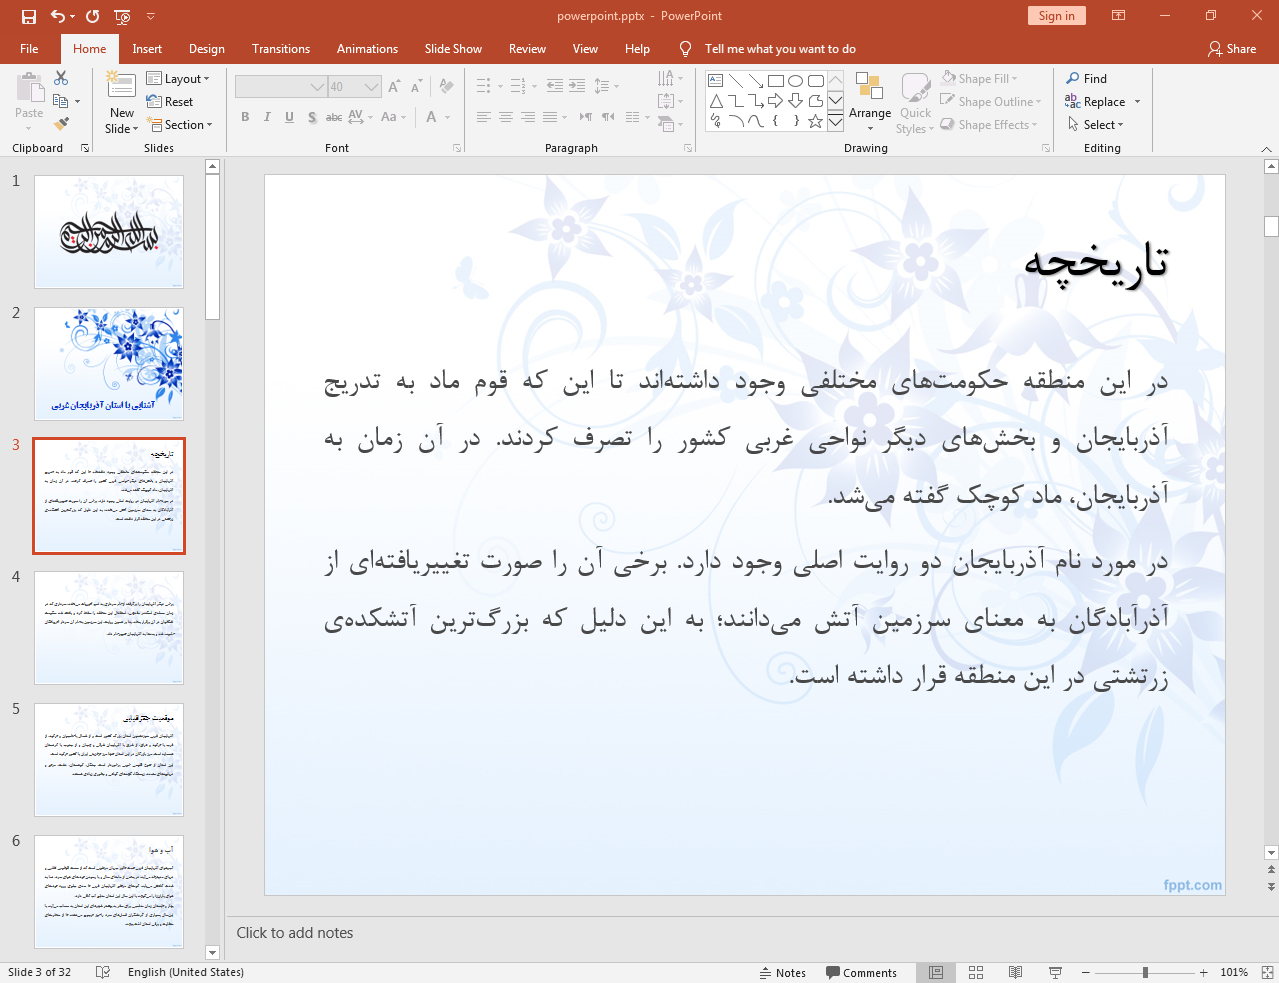Start Slide Show from status bar icon
This screenshot has height=983, width=1279.
coord(1055,972)
